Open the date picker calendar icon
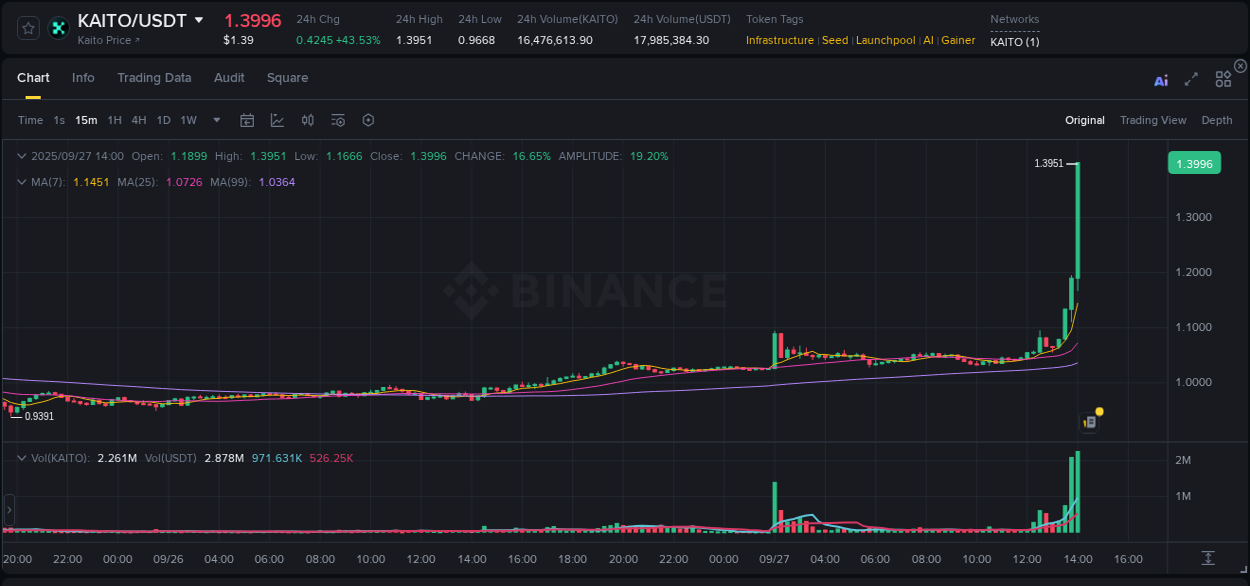The image size is (1250, 586). point(247,120)
